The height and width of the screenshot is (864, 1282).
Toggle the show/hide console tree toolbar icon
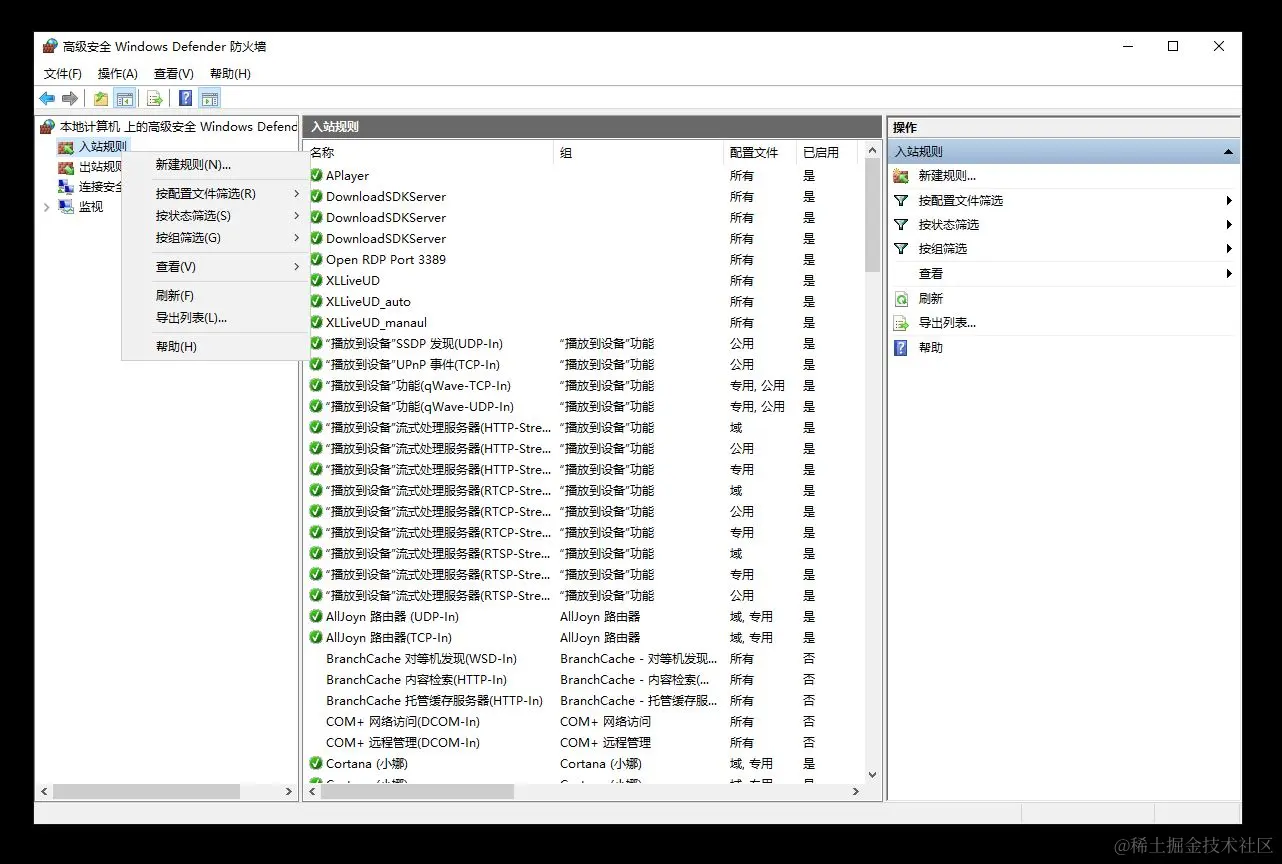[x=125, y=98]
